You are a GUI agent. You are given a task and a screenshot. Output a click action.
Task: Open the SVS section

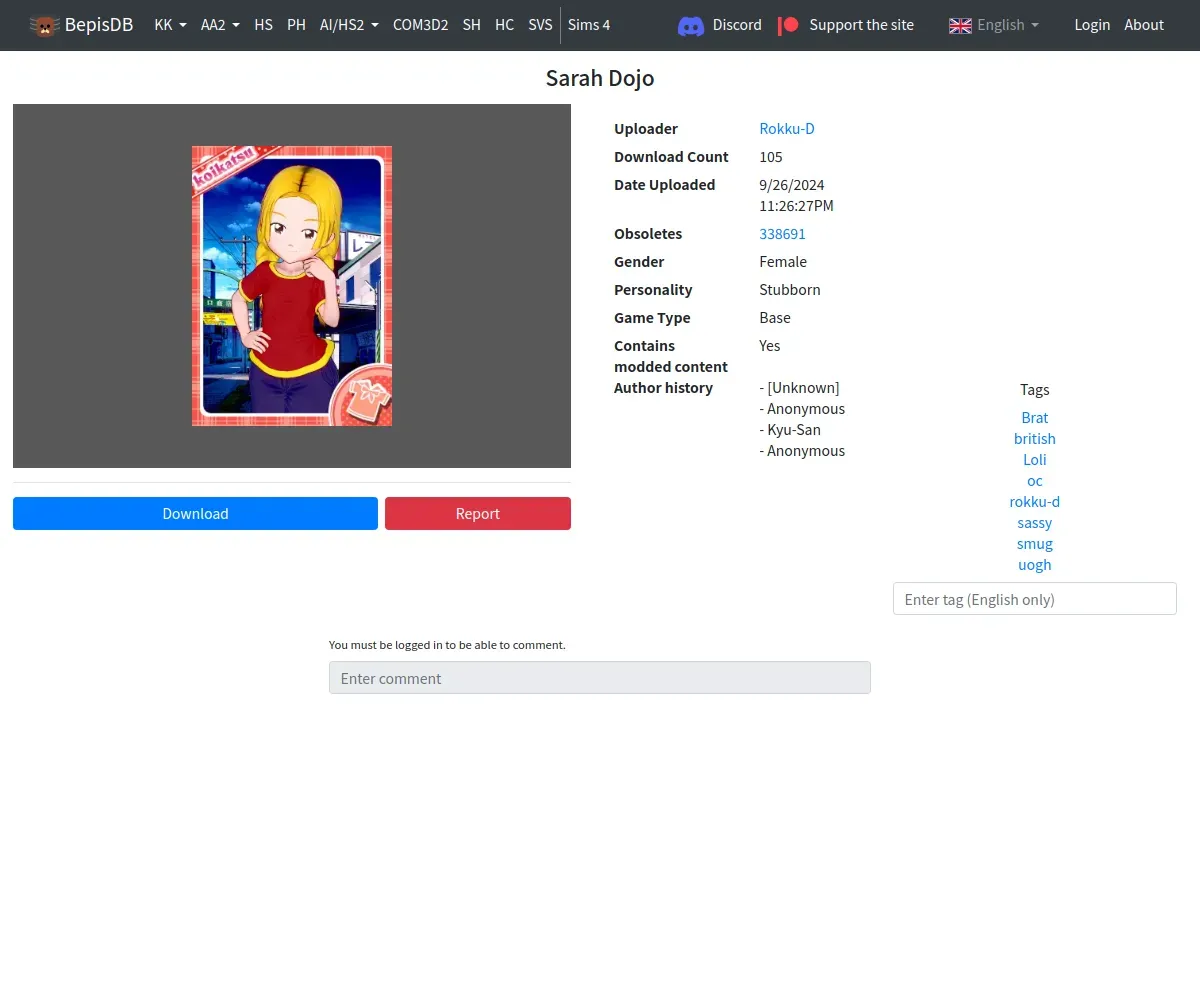click(540, 25)
